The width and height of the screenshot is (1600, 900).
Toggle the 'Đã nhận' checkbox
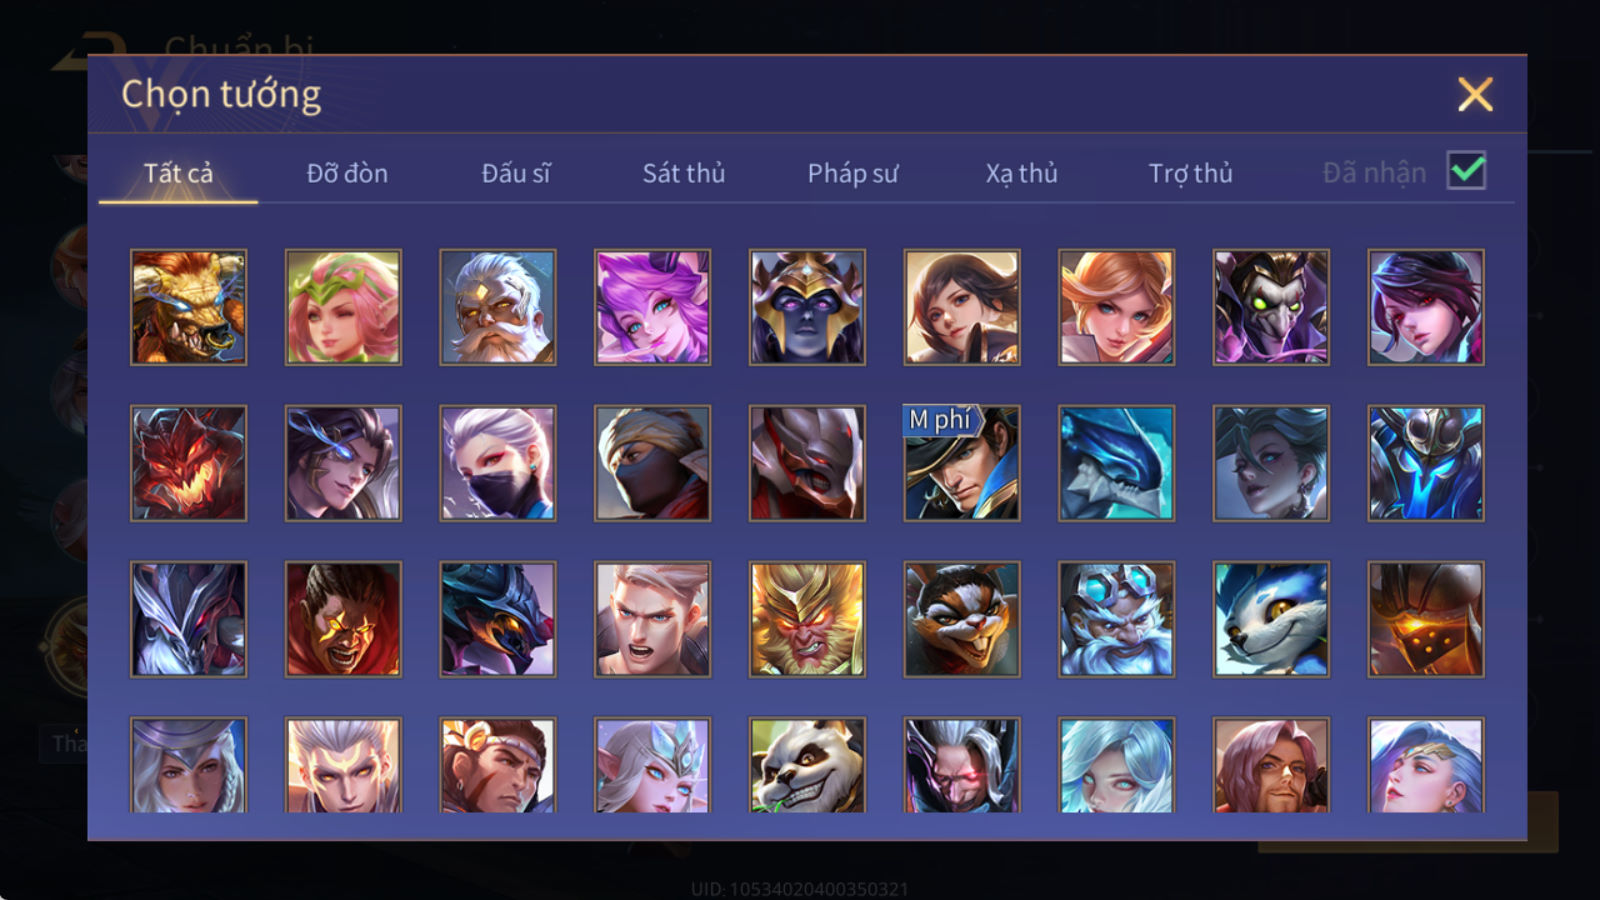tap(1466, 171)
